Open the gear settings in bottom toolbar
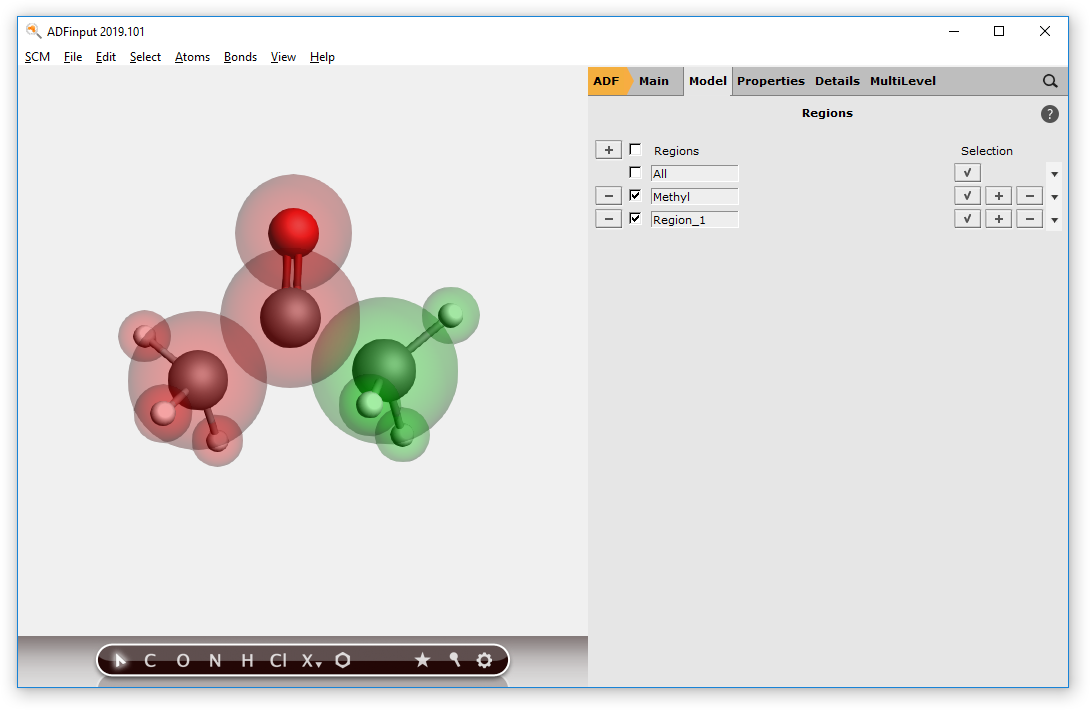The width and height of the screenshot is (1090, 710). pos(485,660)
